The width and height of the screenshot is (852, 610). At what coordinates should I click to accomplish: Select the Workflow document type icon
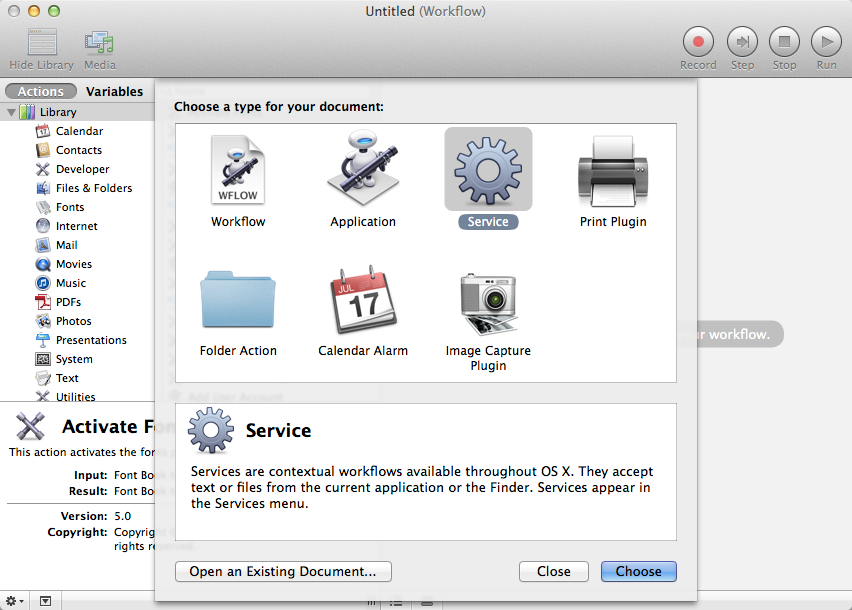point(238,169)
